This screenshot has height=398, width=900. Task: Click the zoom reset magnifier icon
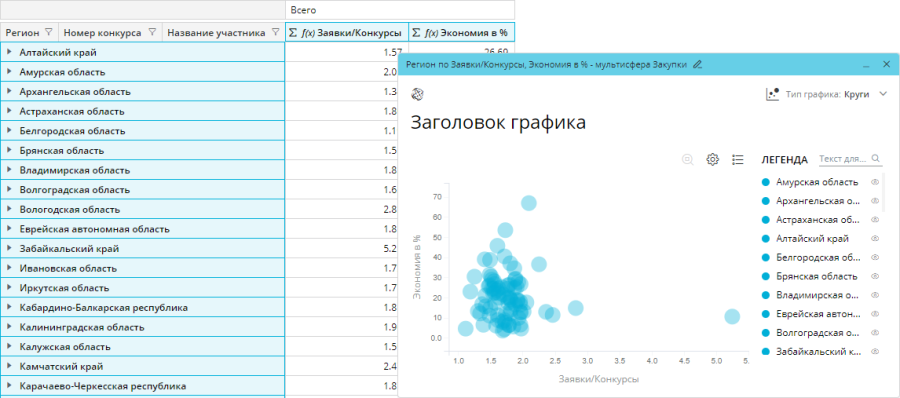pyautogui.click(x=687, y=160)
